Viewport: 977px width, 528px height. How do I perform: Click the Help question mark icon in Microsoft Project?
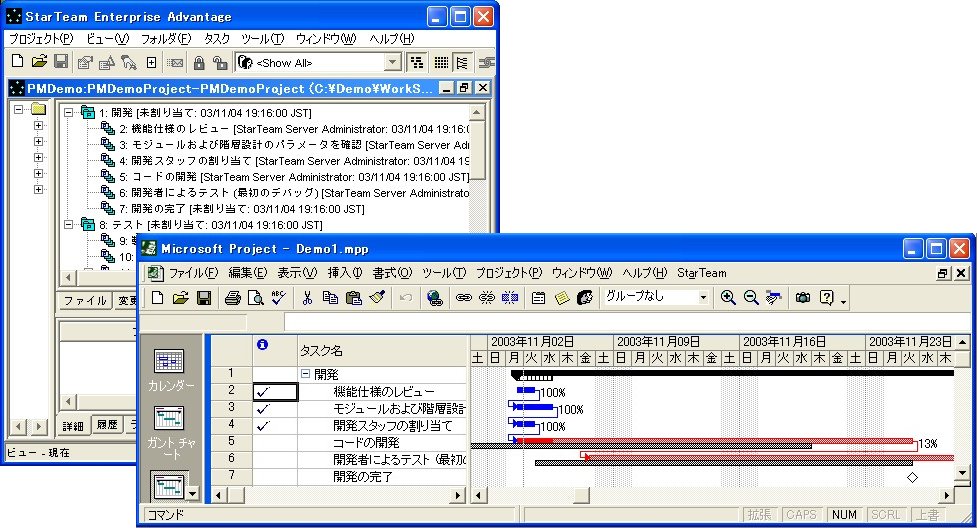(826, 298)
